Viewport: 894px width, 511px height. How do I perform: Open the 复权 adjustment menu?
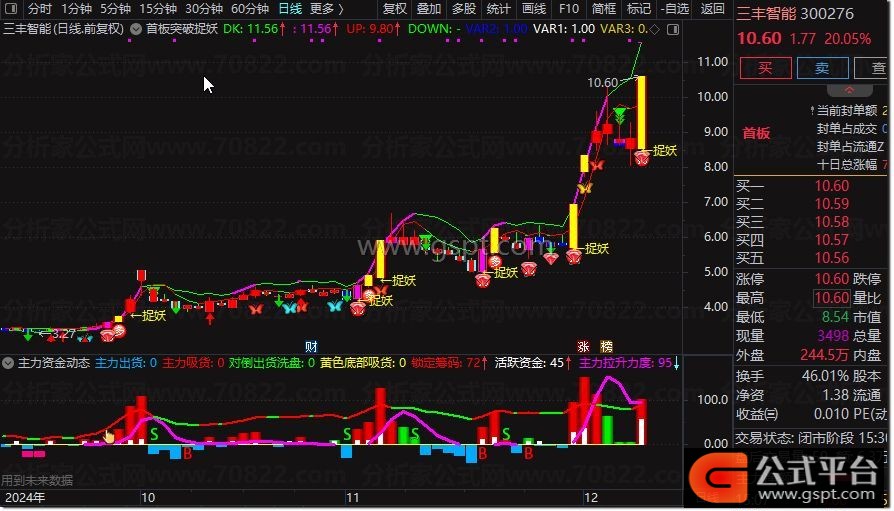(x=395, y=9)
